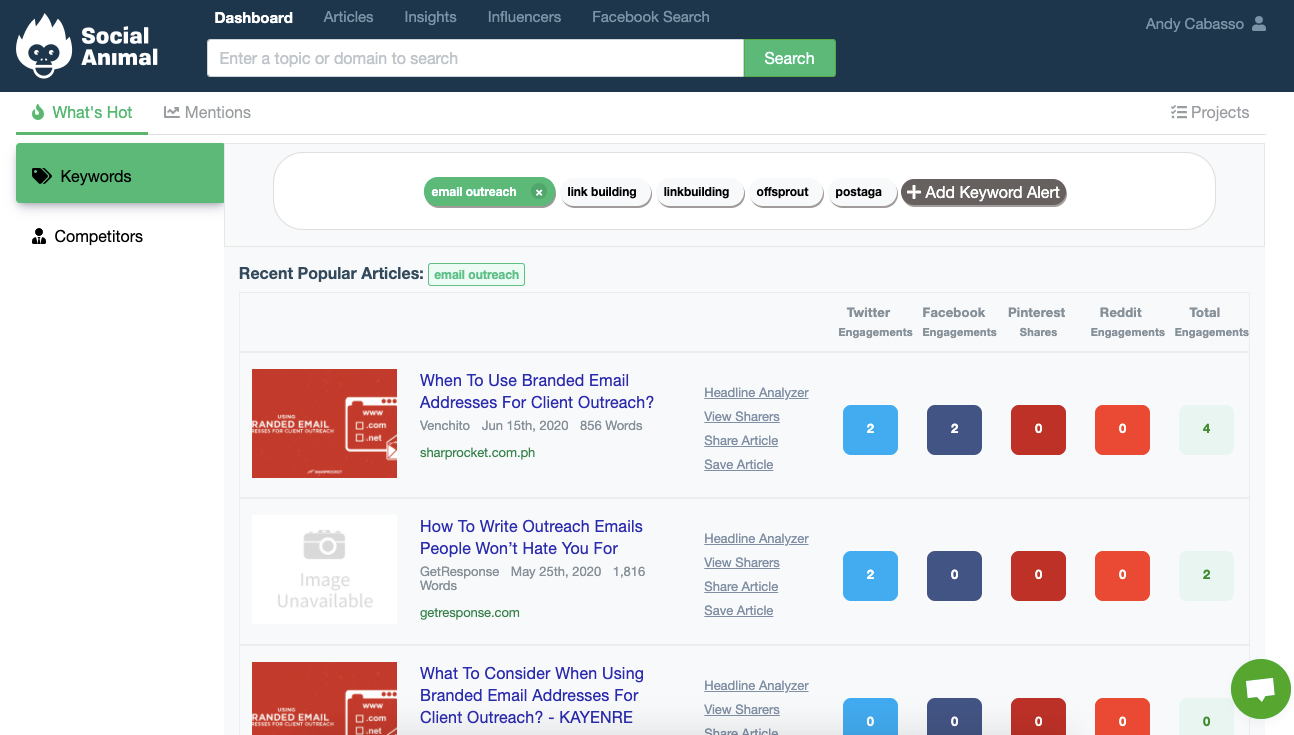Click the Venchito author name
Viewport: 1294px width, 735px height.
pyautogui.click(x=445, y=425)
